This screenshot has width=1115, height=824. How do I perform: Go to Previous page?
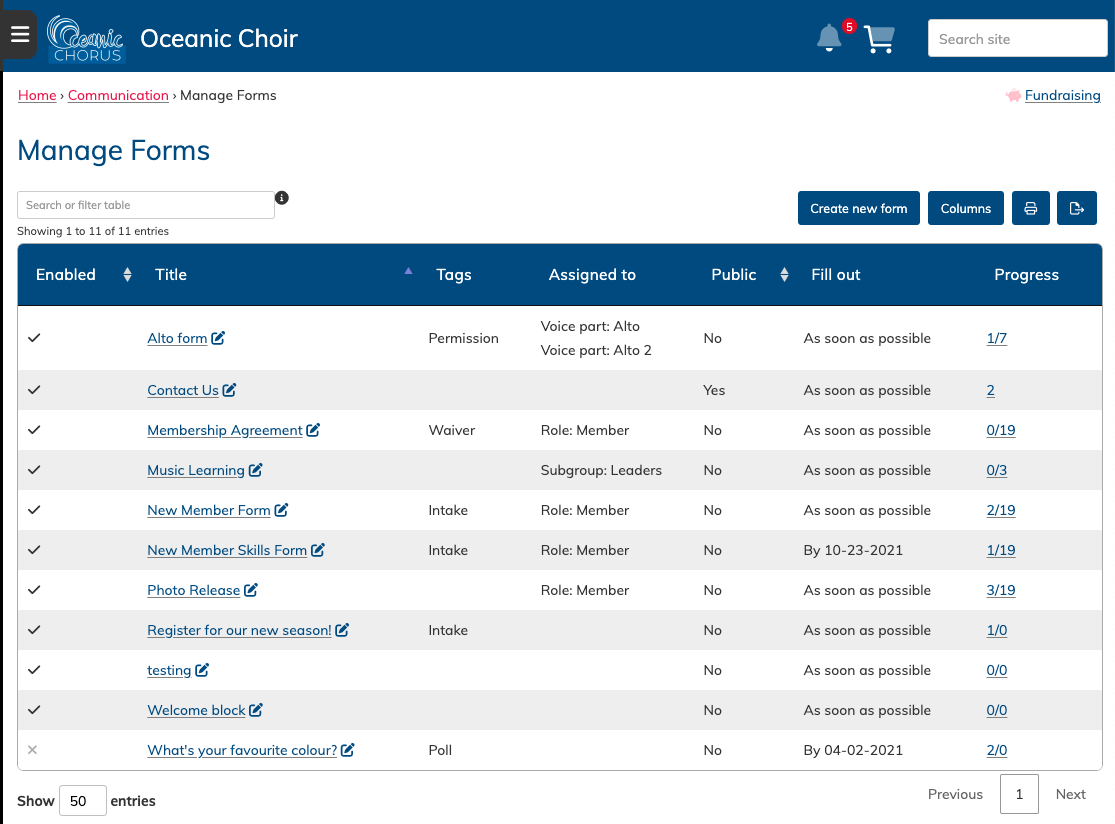point(955,794)
